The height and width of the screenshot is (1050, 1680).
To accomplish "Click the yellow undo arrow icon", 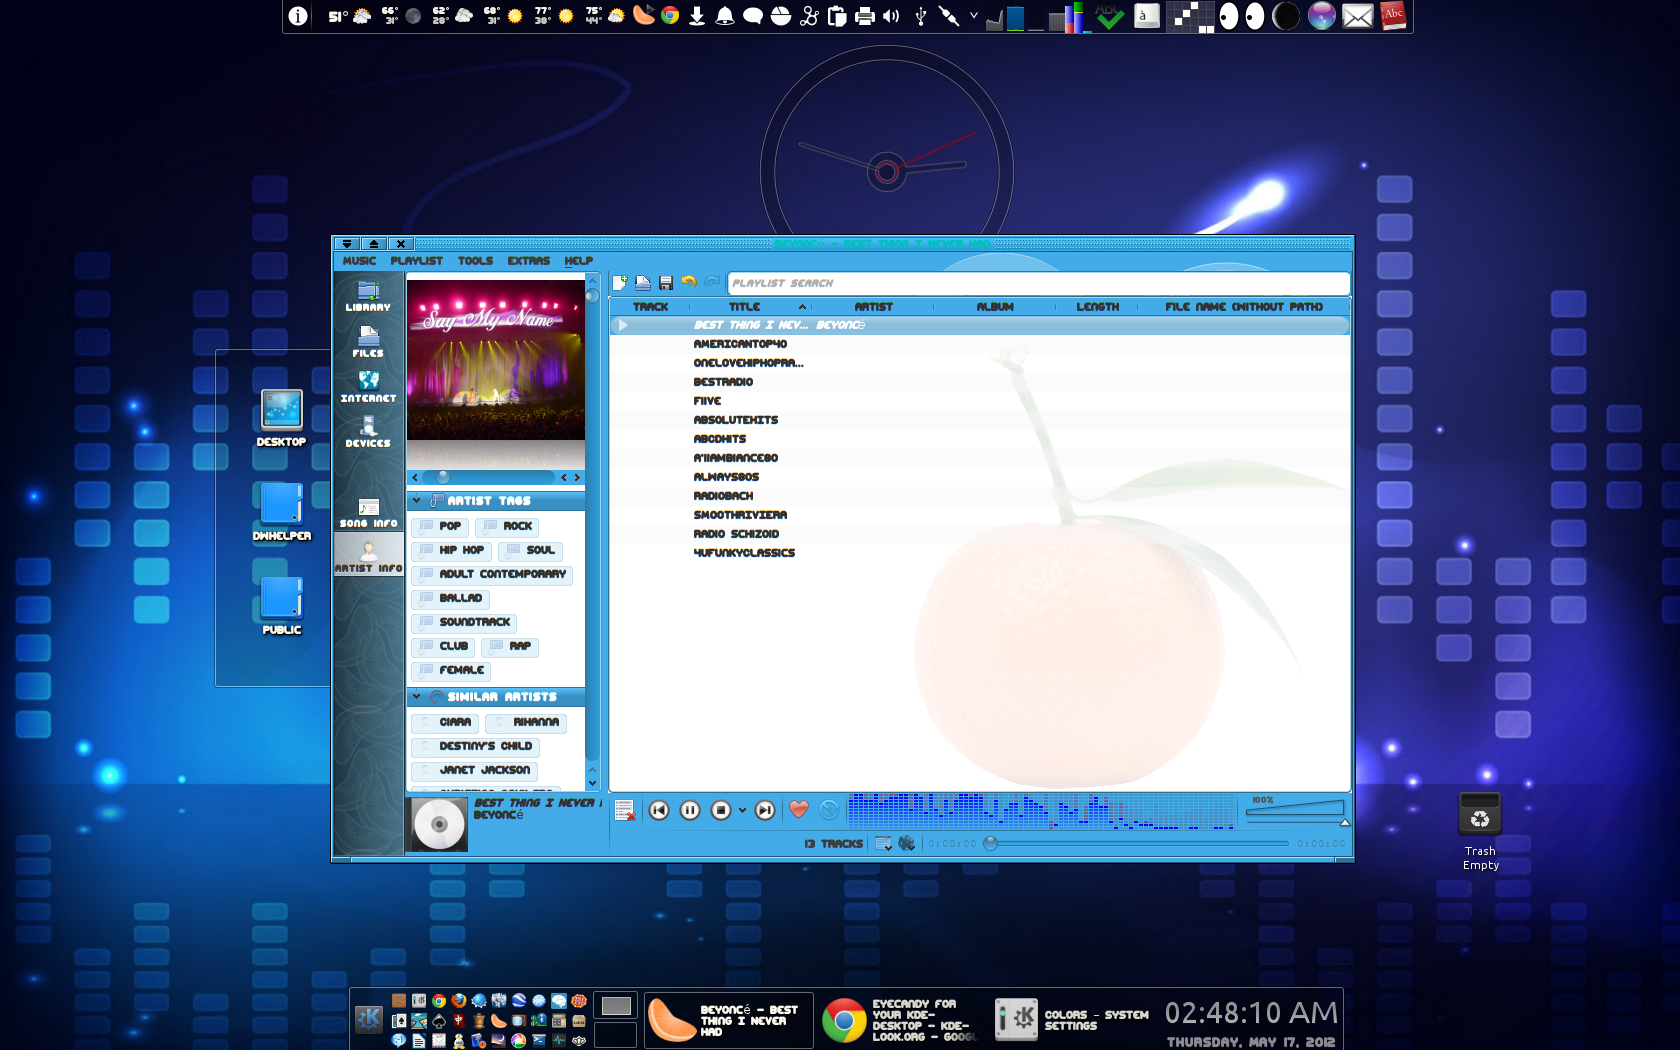I will click(x=689, y=283).
